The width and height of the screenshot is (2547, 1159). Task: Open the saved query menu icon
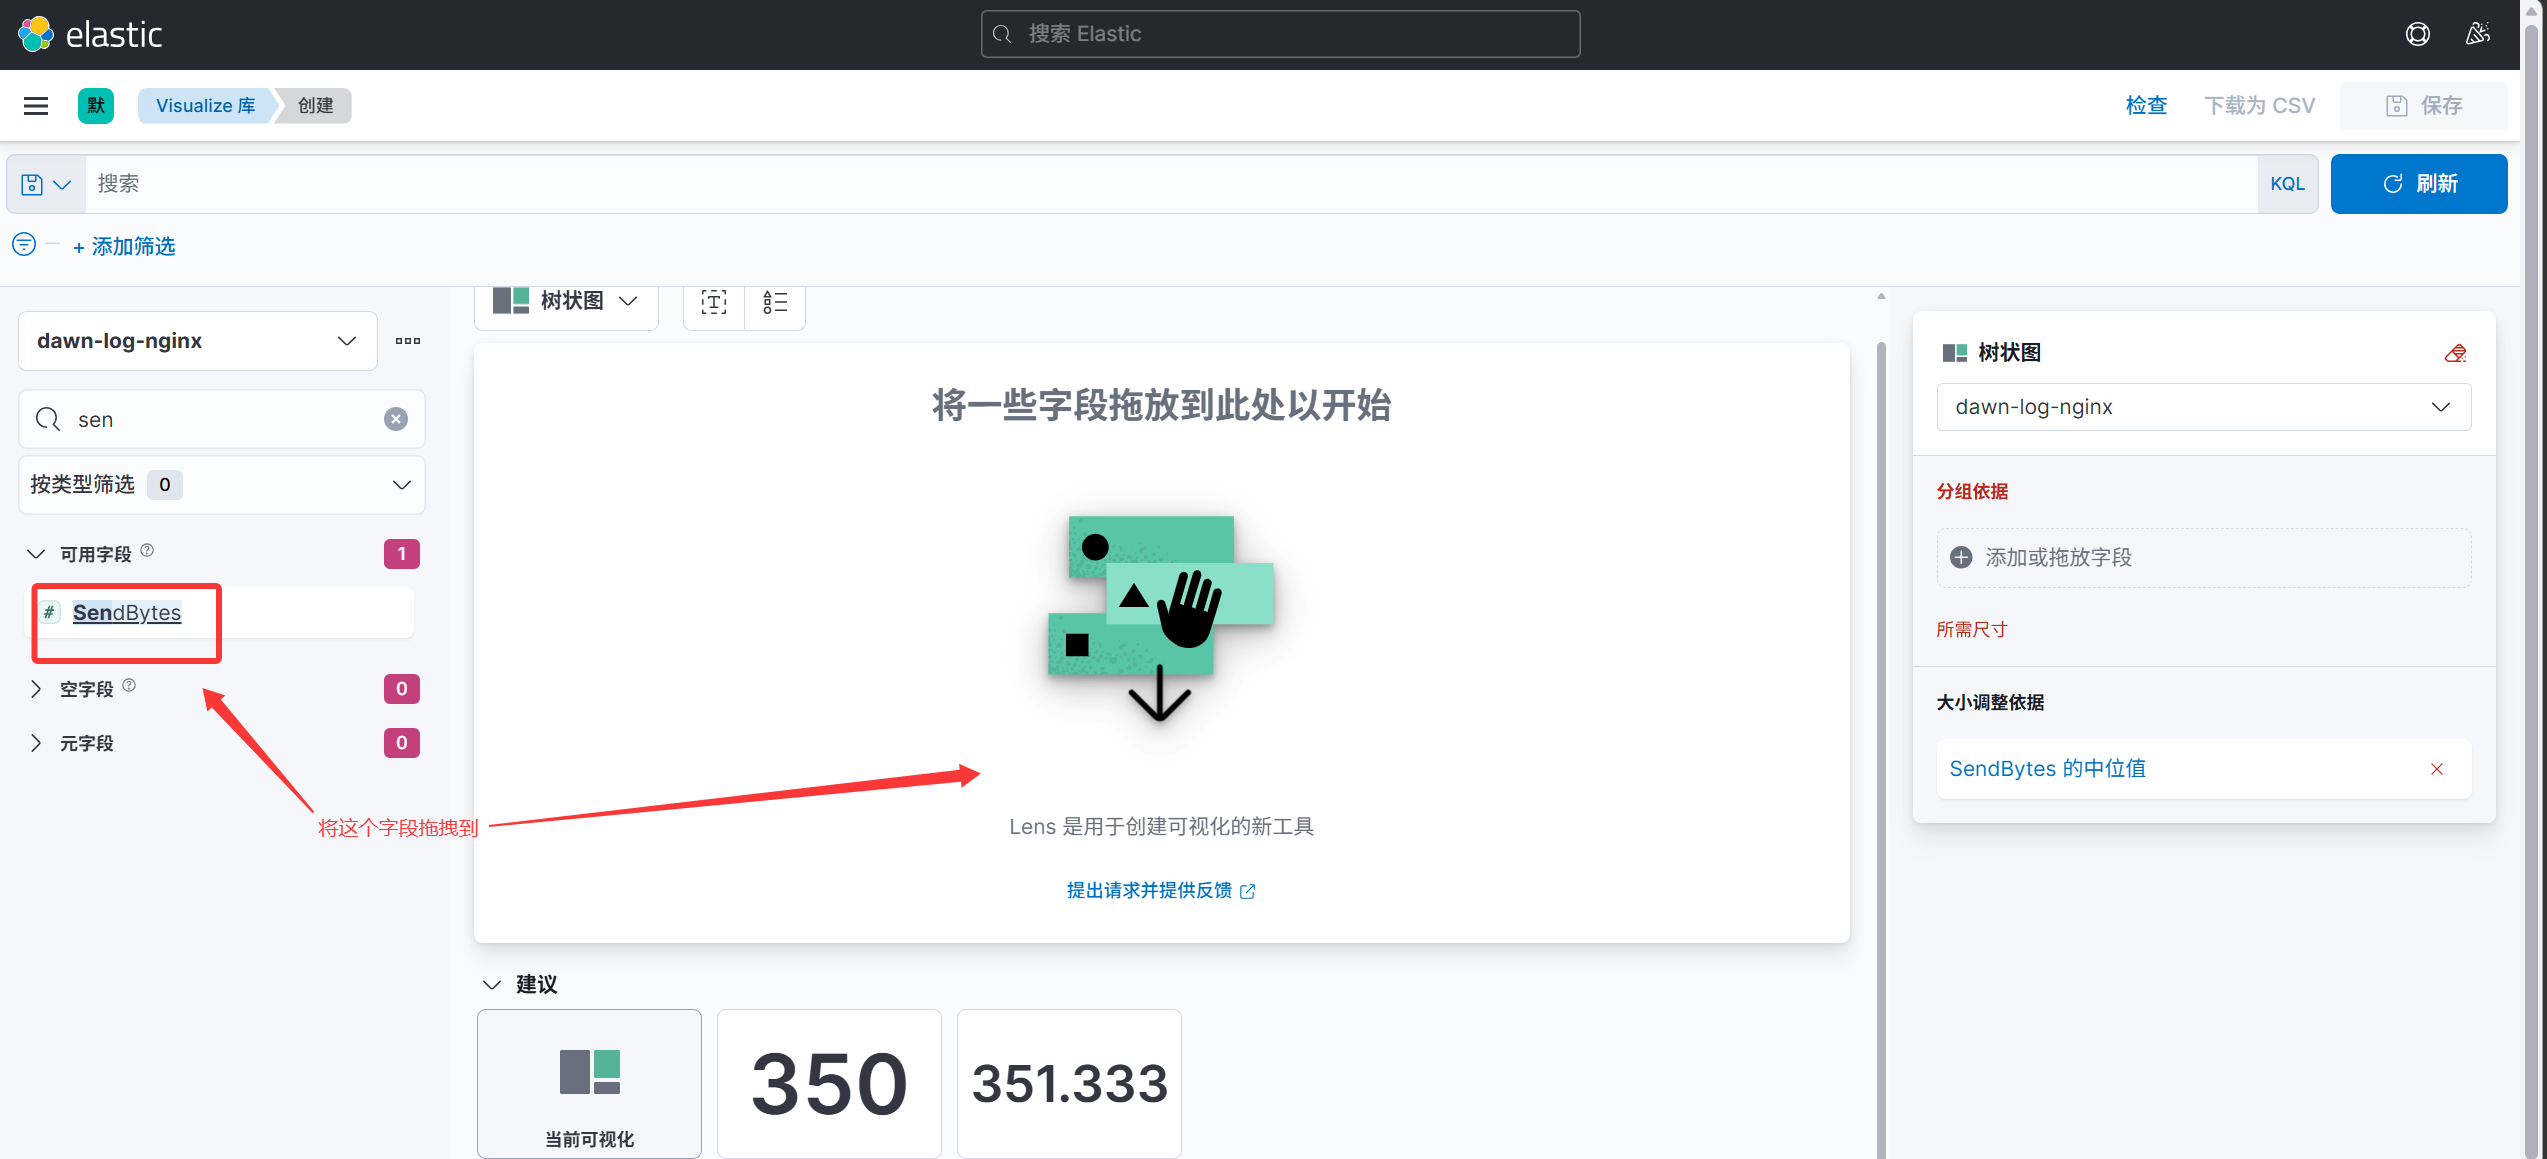tap(46, 184)
